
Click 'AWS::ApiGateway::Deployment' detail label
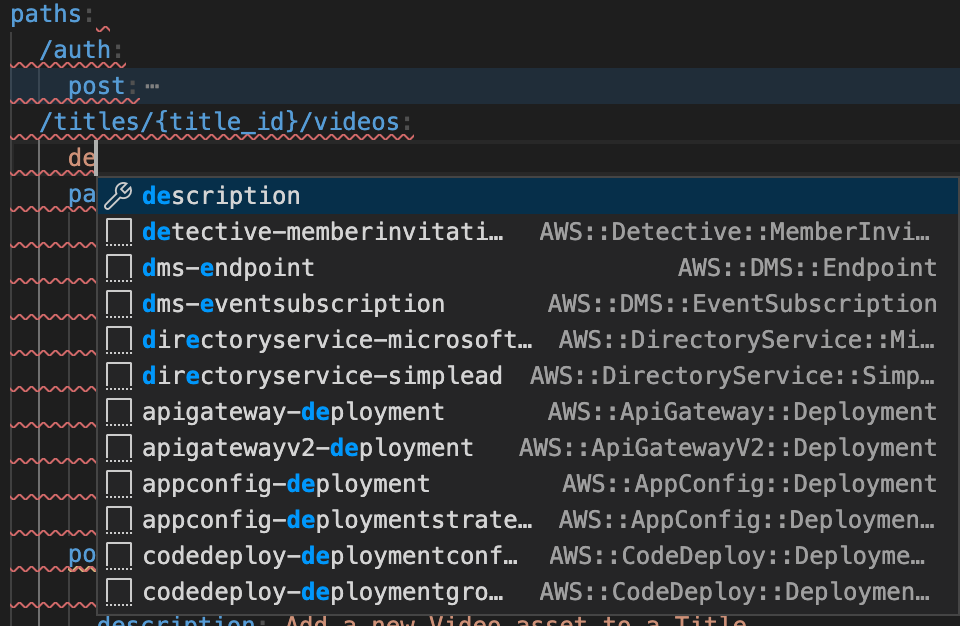[x=742, y=412]
